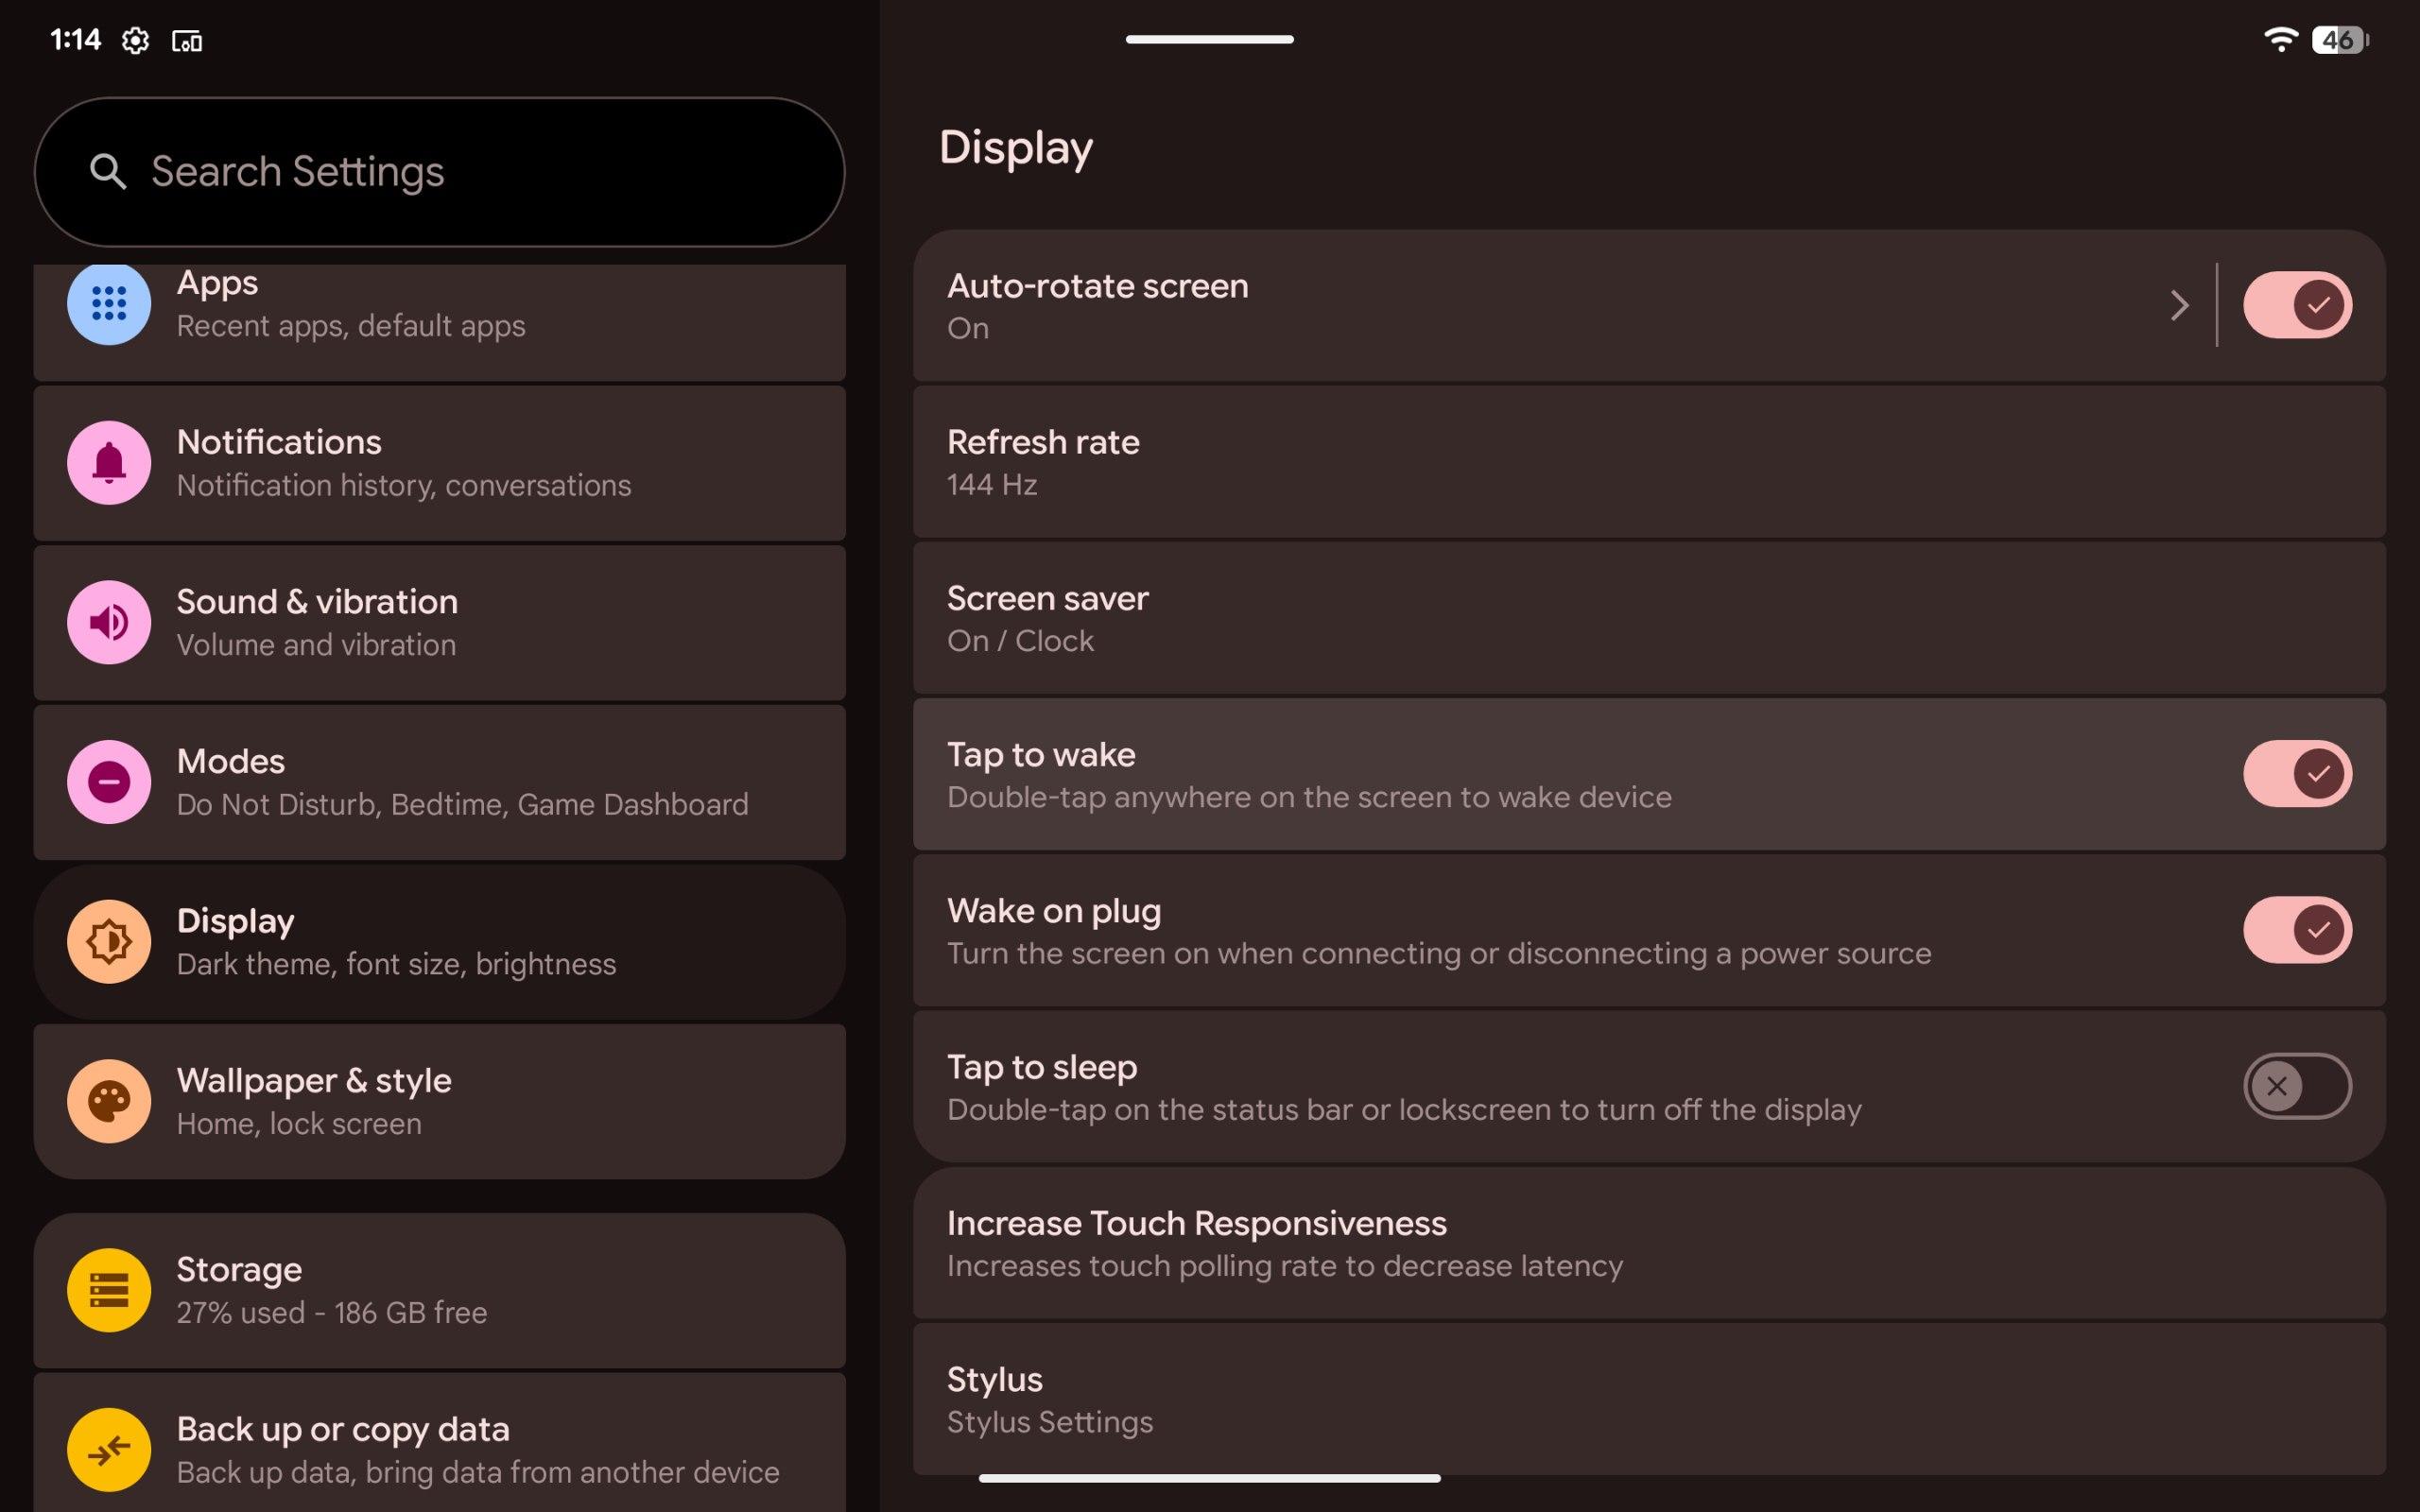2420x1512 pixels.
Task: Disable the Tap to wake toggle
Action: [x=2296, y=773]
